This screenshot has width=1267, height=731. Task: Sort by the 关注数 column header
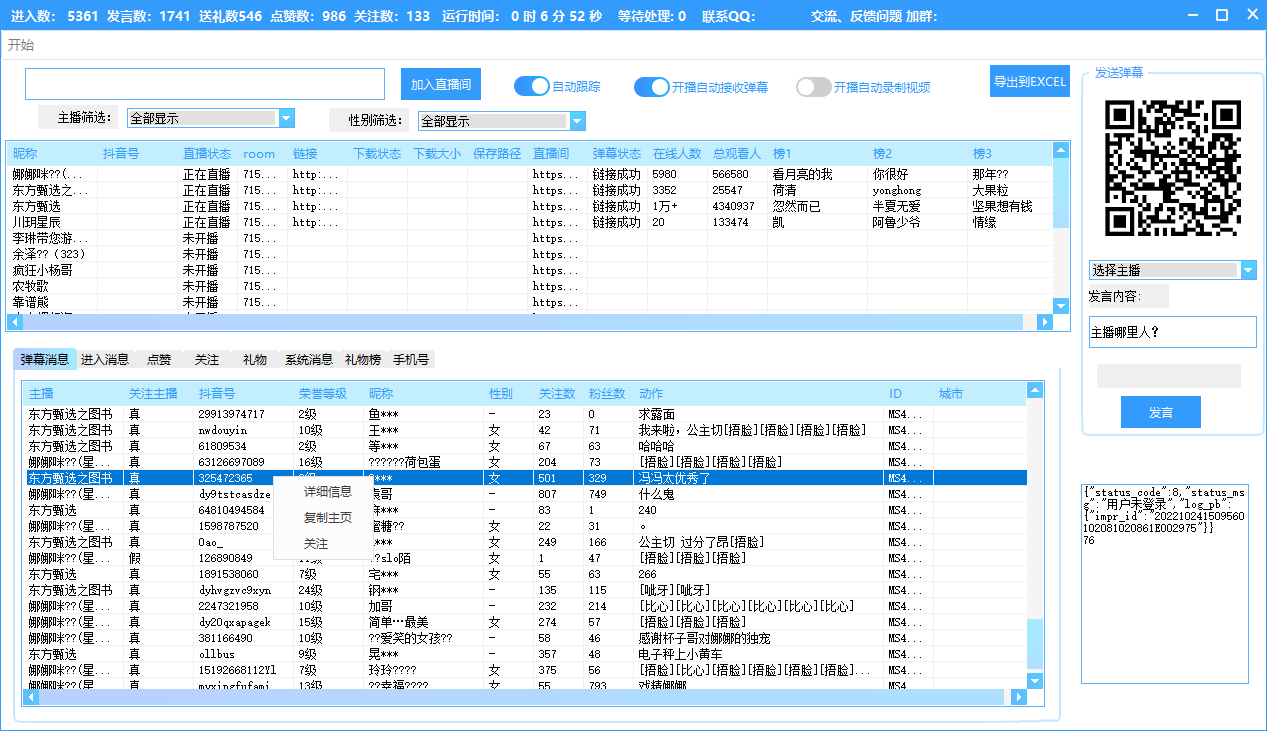point(557,394)
